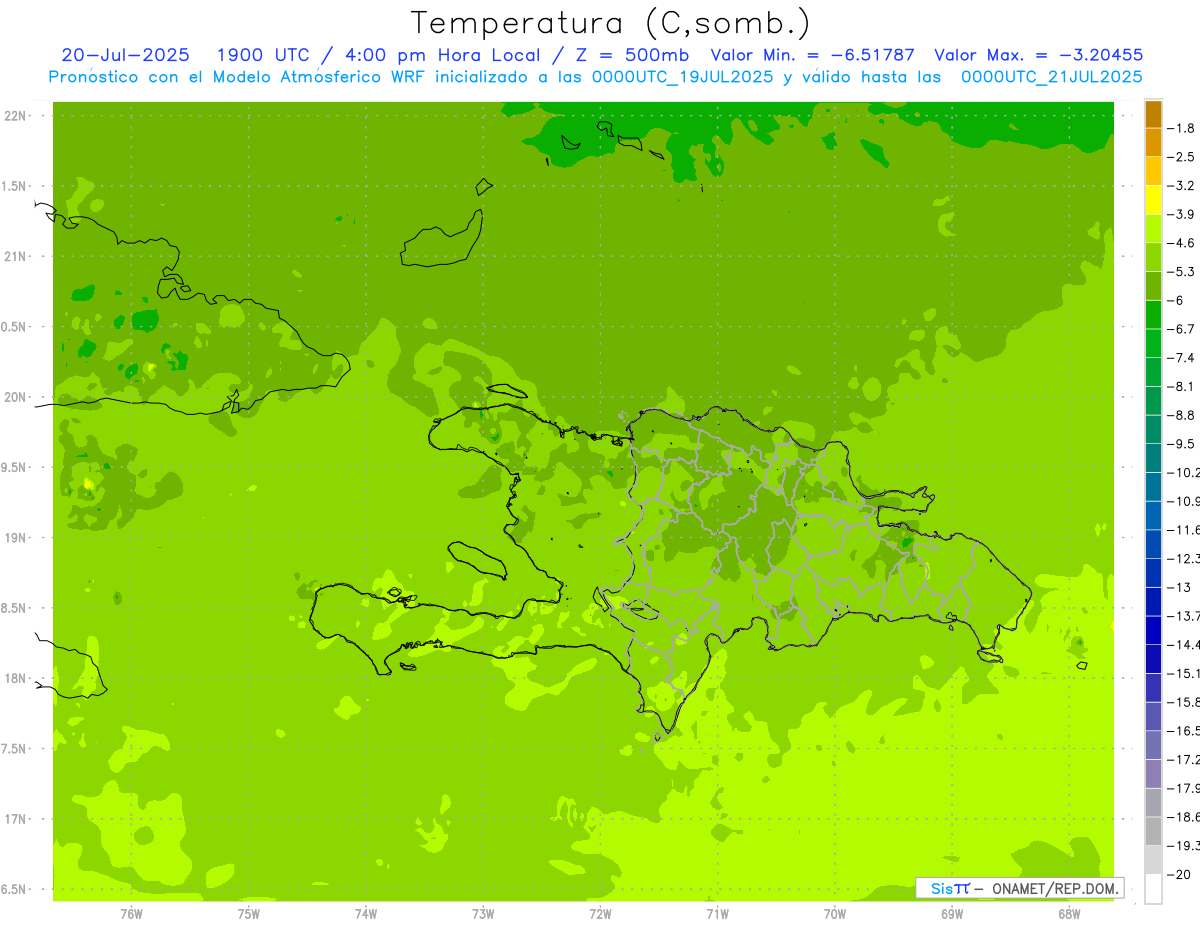The width and height of the screenshot is (1200, 927).
Task: Click the -6.7 value on color scale
Action: (x=1181, y=329)
